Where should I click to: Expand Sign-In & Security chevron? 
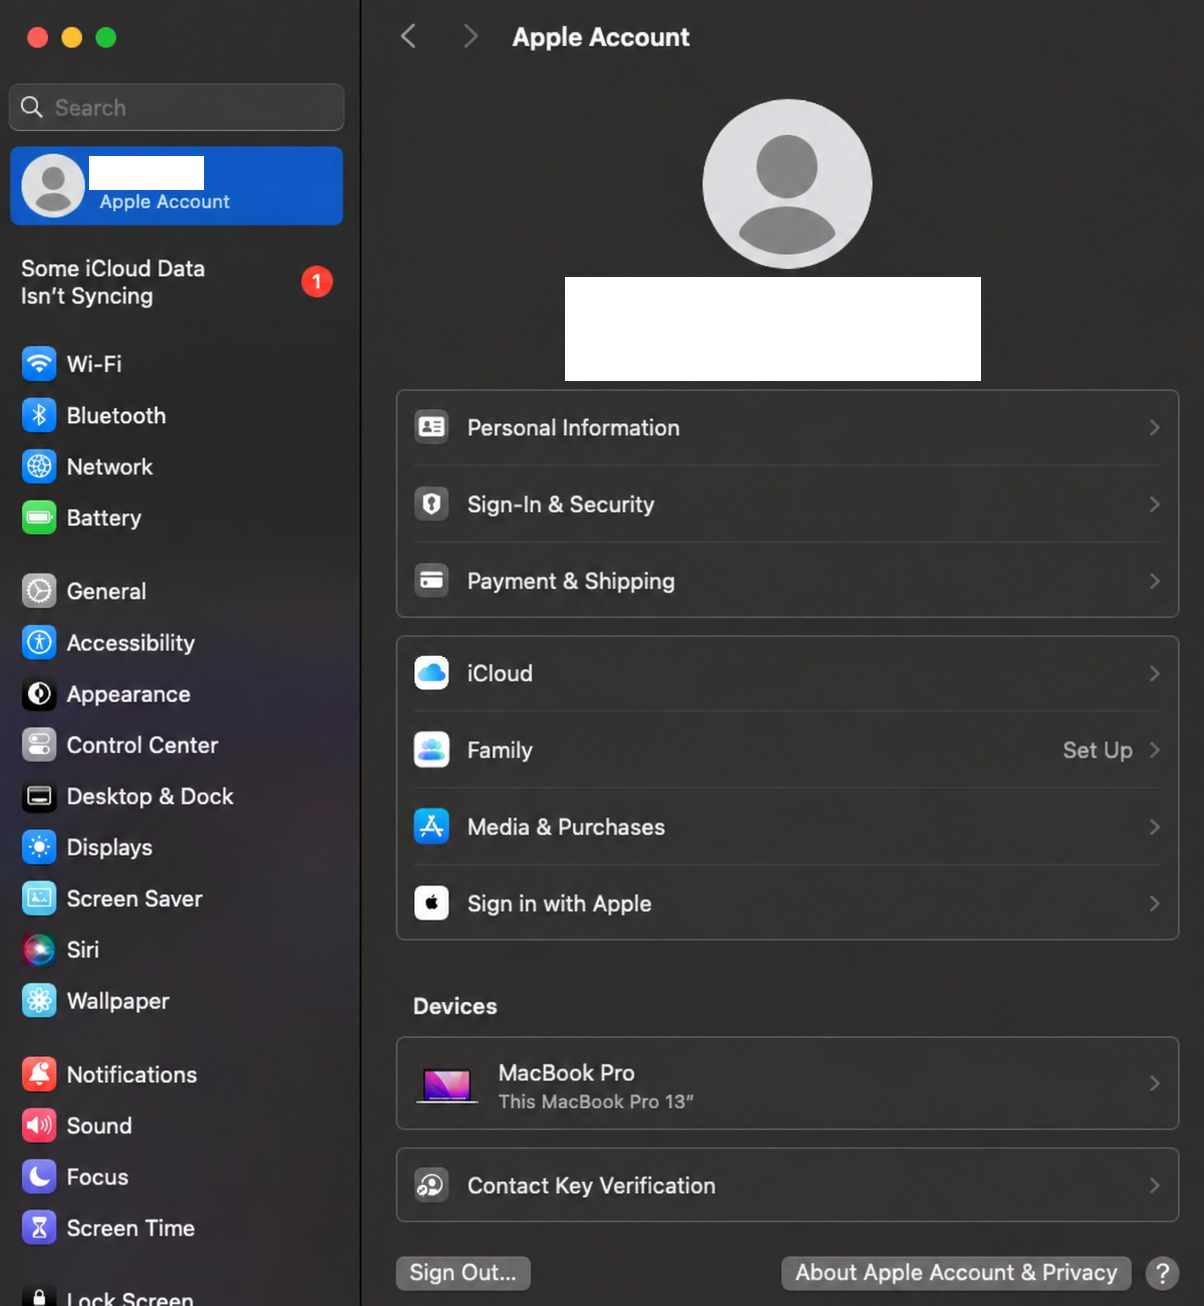click(x=1154, y=504)
